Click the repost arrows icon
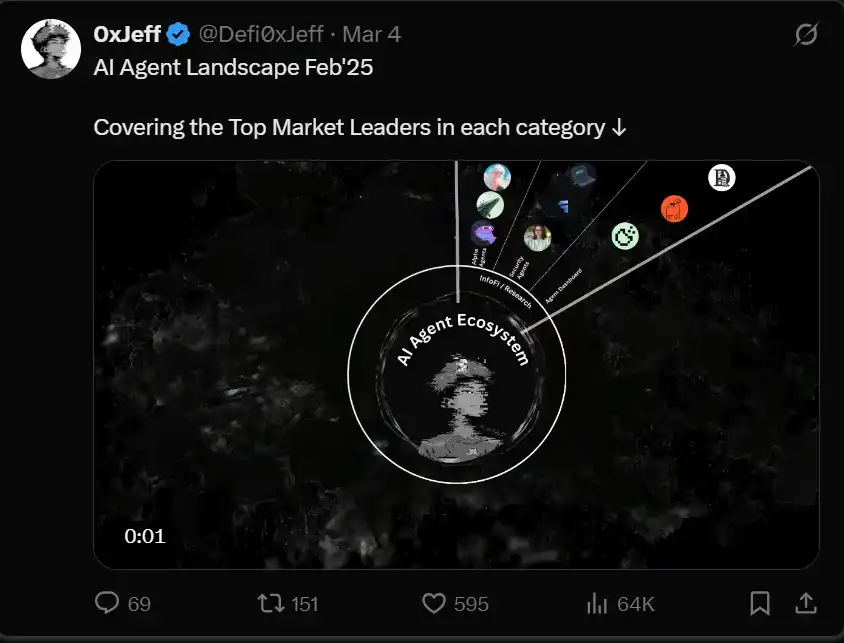The image size is (844, 643). click(269, 603)
